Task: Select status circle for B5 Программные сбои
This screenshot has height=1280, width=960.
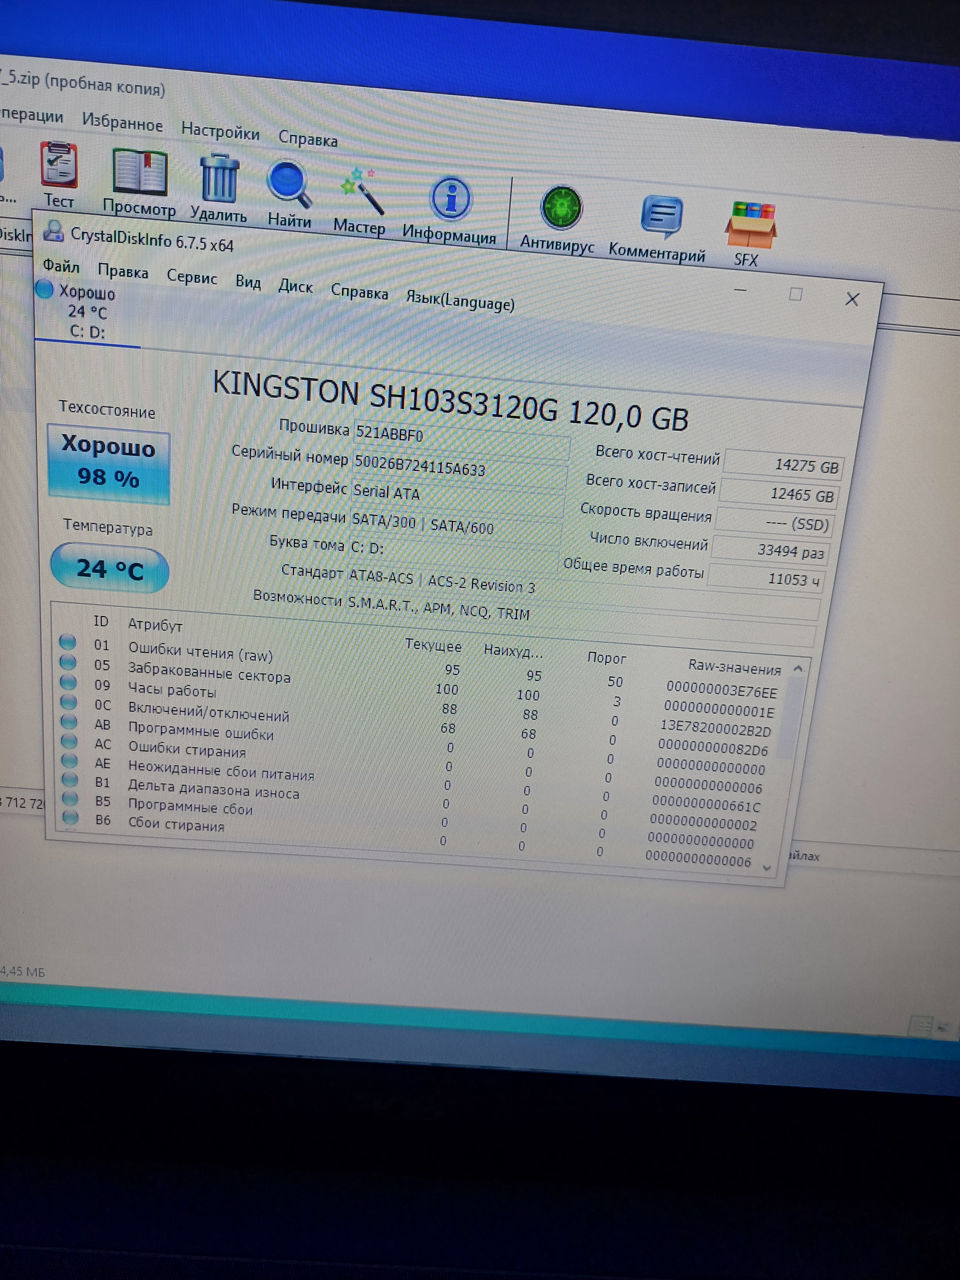Action: 70,798
